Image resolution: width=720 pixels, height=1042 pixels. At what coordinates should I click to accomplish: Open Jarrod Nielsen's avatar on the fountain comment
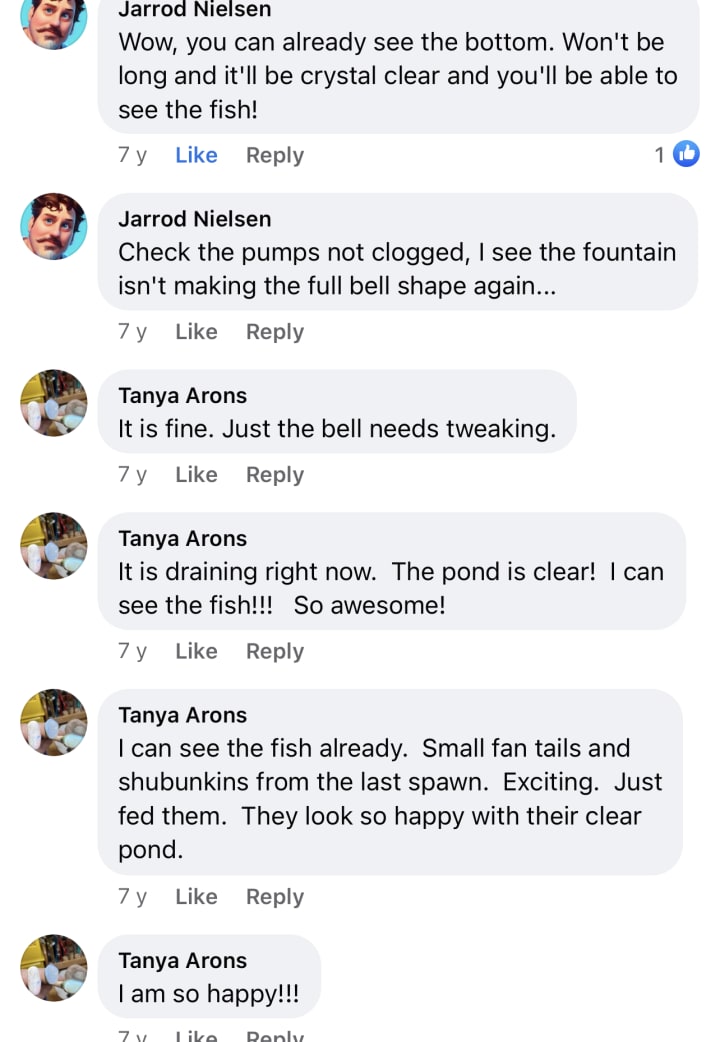click(54, 226)
